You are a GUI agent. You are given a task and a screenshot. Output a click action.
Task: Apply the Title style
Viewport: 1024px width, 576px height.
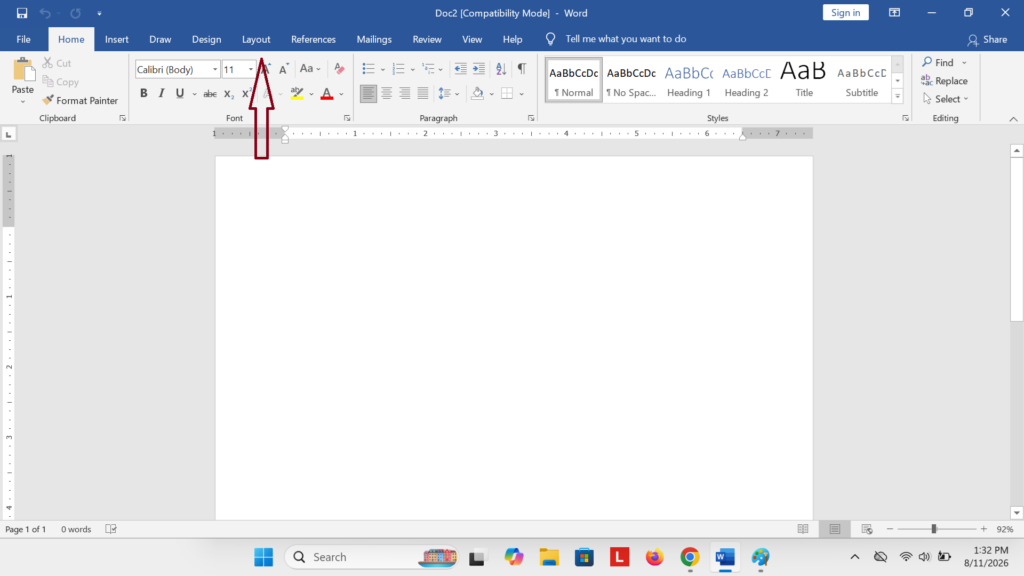click(x=804, y=80)
